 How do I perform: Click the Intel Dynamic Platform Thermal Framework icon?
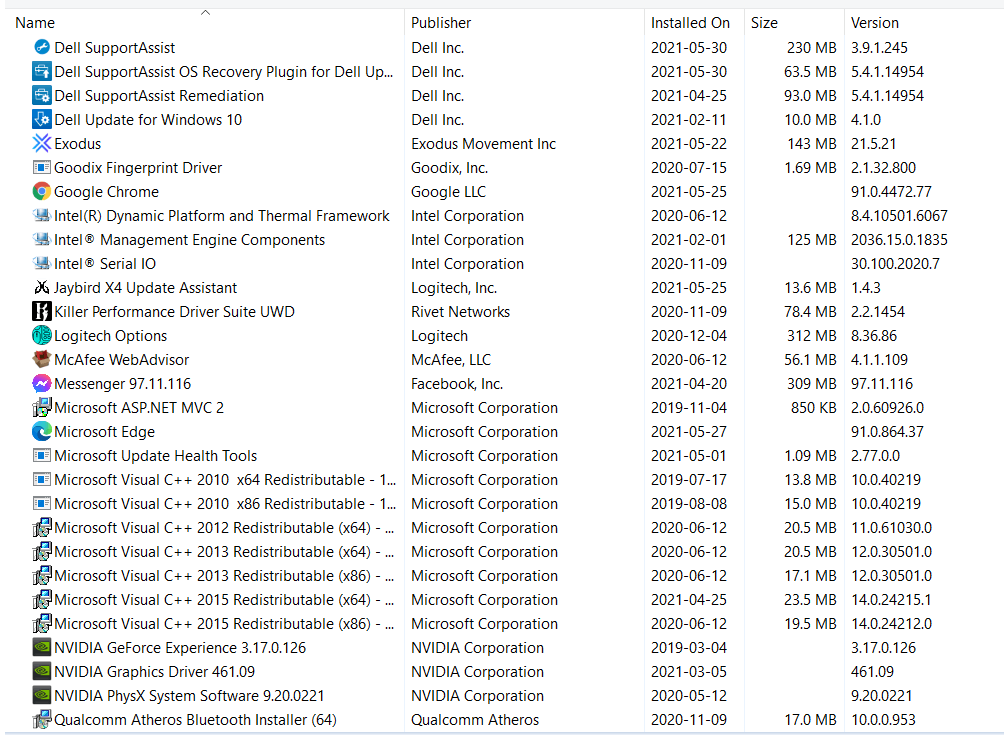click(x=42, y=216)
